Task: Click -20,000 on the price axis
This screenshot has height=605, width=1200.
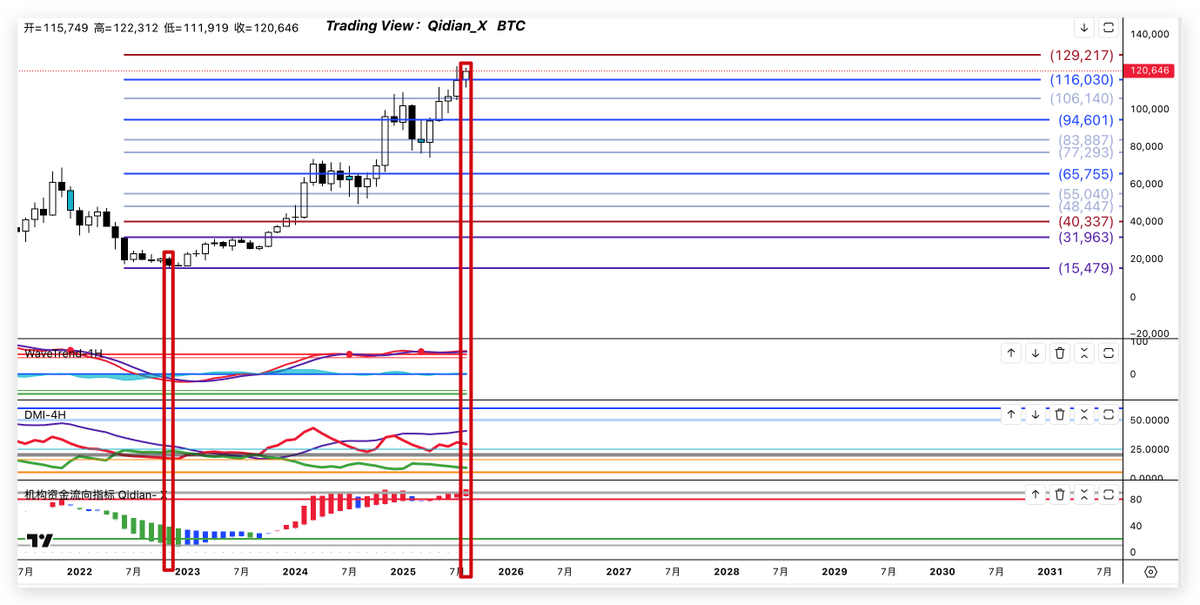Action: click(x=1149, y=334)
